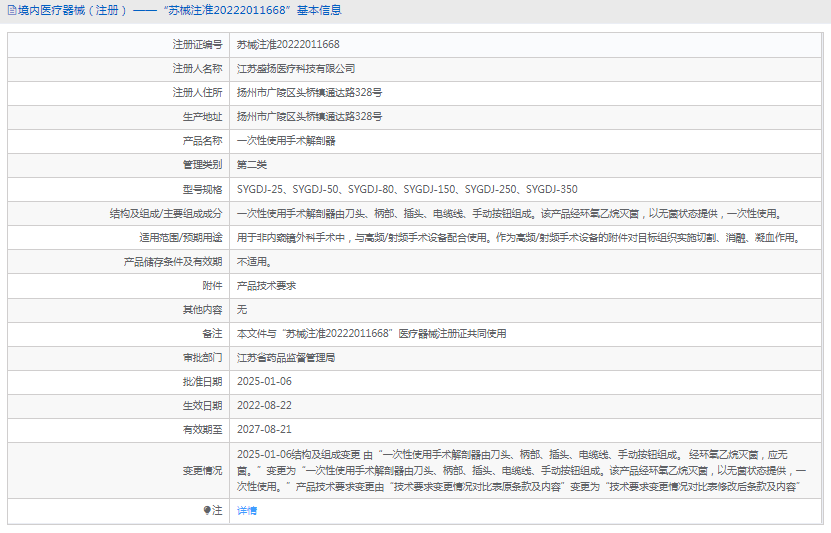Click the 注册人住所 row label
831x533 pixels.
197,93
